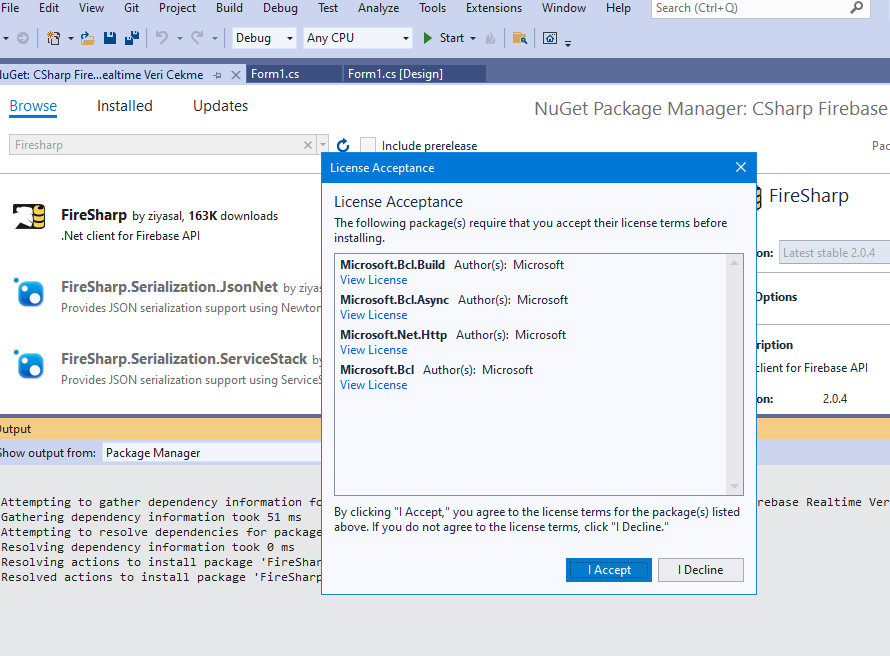Click the Find in Files folder icon
This screenshot has height=656, width=890.
pyautogui.click(x=519, y=38)
